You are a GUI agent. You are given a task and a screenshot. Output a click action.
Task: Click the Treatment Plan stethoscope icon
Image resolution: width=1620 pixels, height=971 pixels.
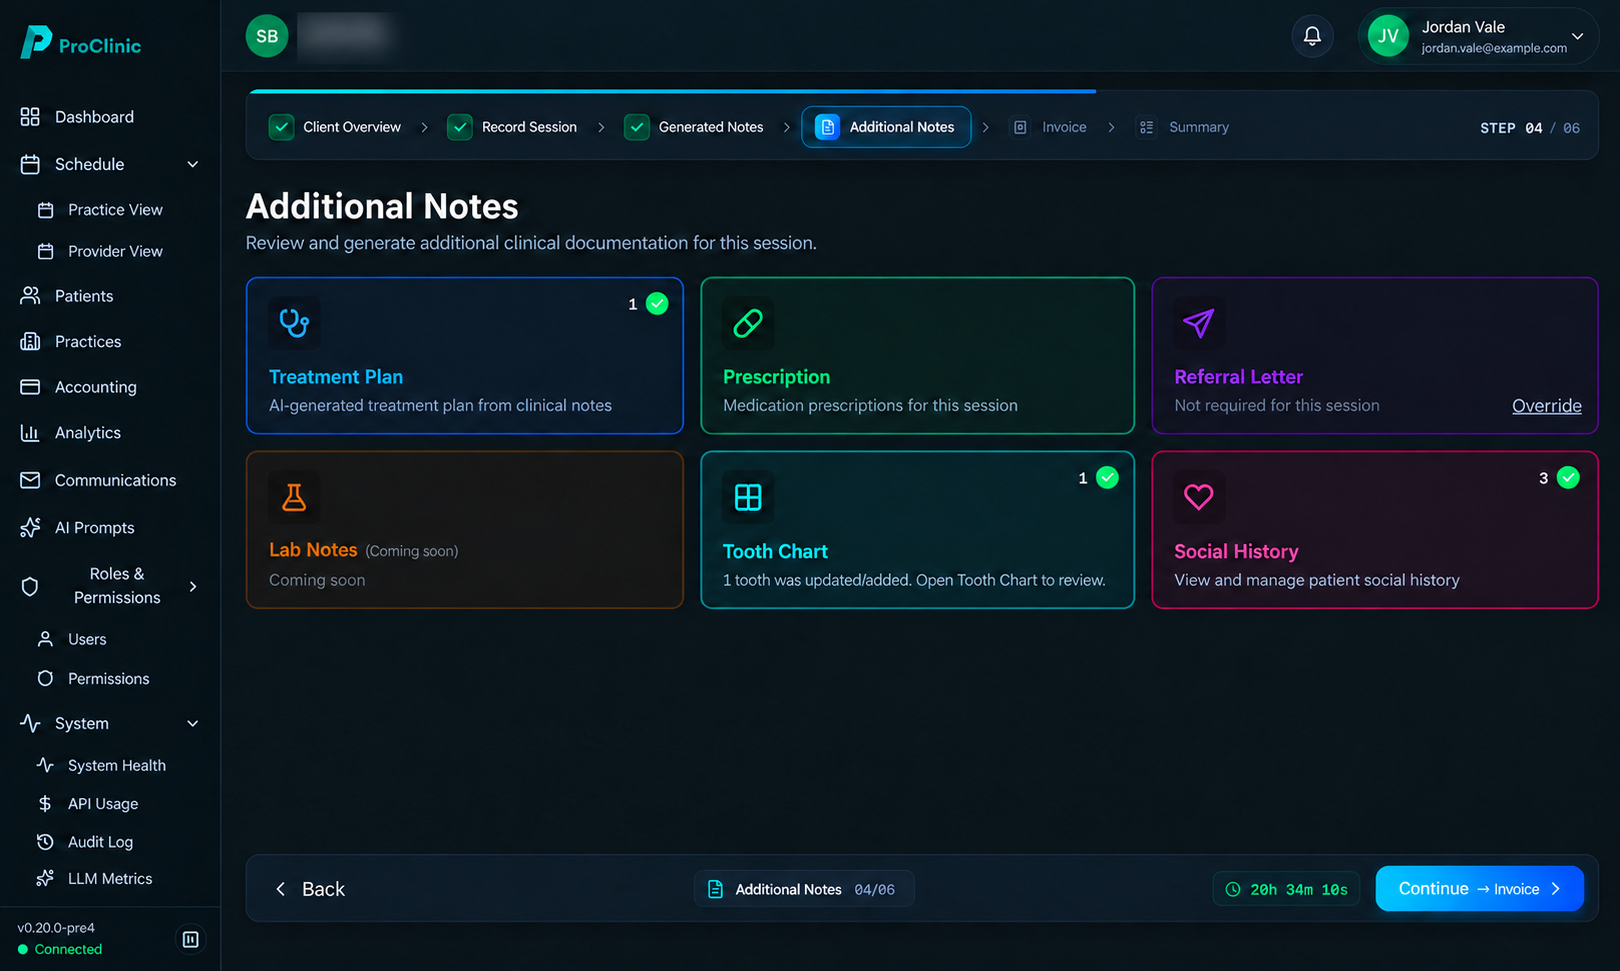(294, 323)
